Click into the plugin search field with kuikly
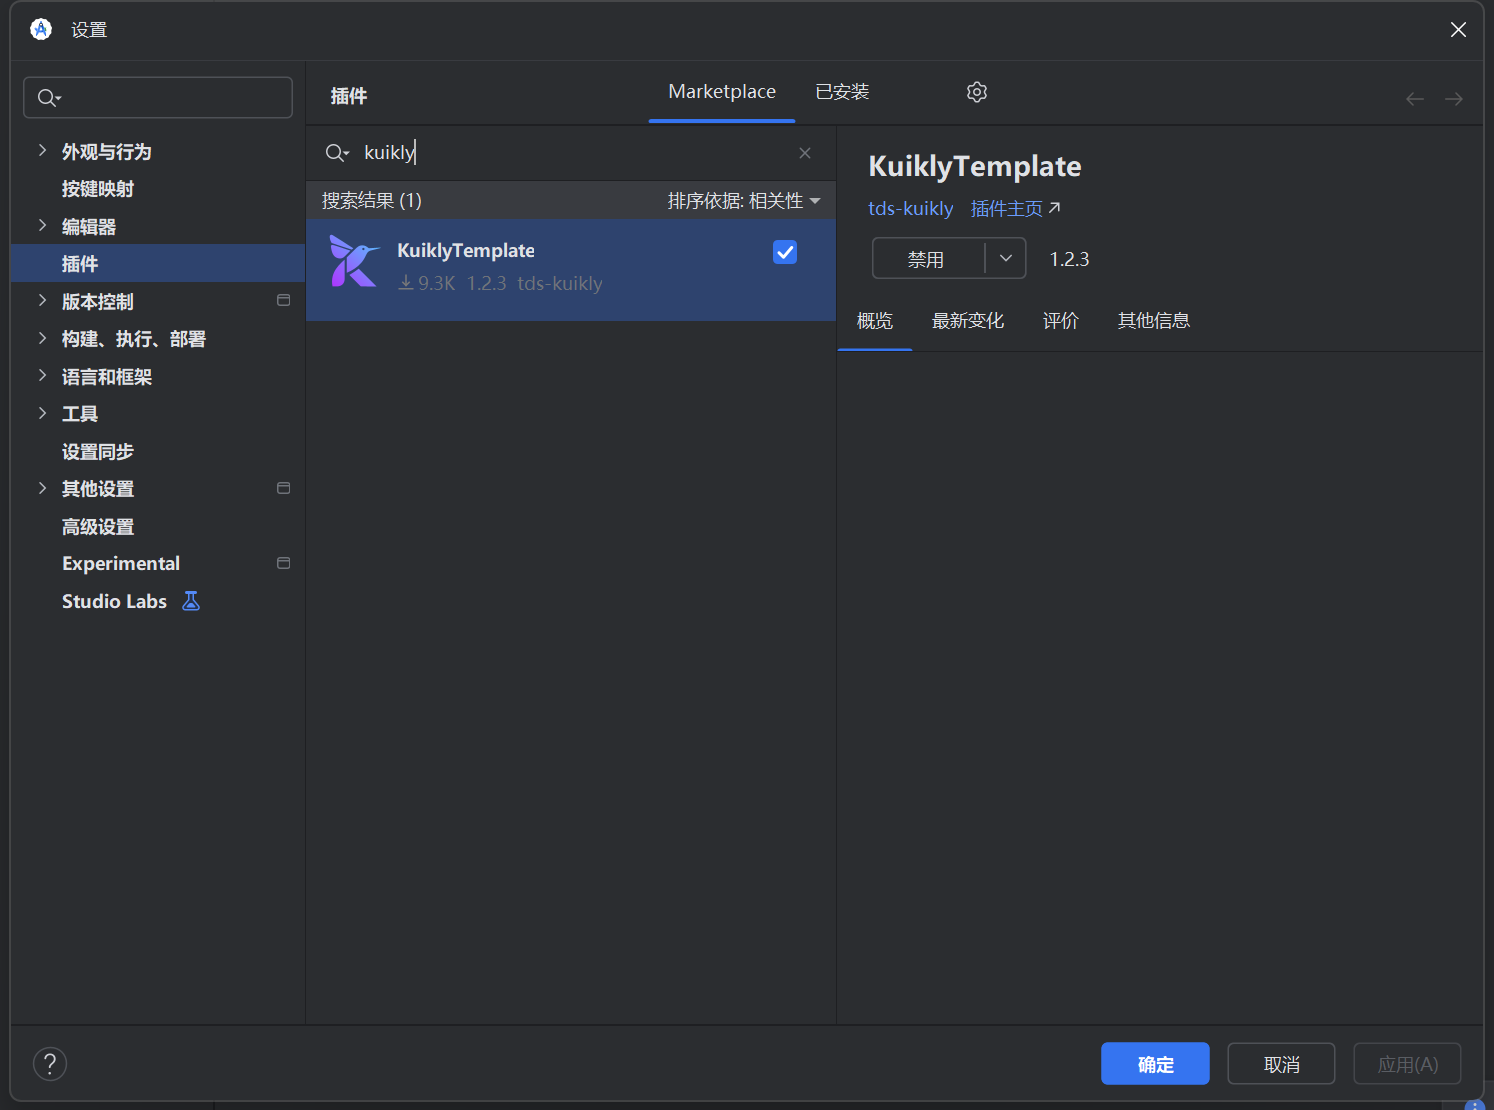The height and width of the screenshot is (1110, 1494). click(570, 153)
